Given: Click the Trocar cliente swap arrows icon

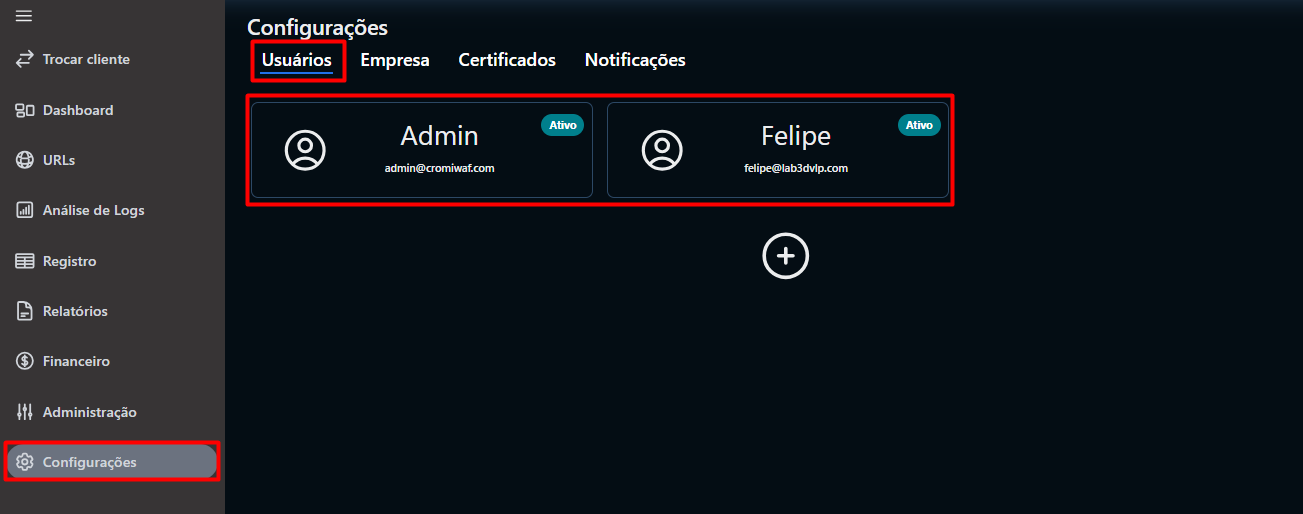Looking at the screenshot, I should click(x=25, y=59).
